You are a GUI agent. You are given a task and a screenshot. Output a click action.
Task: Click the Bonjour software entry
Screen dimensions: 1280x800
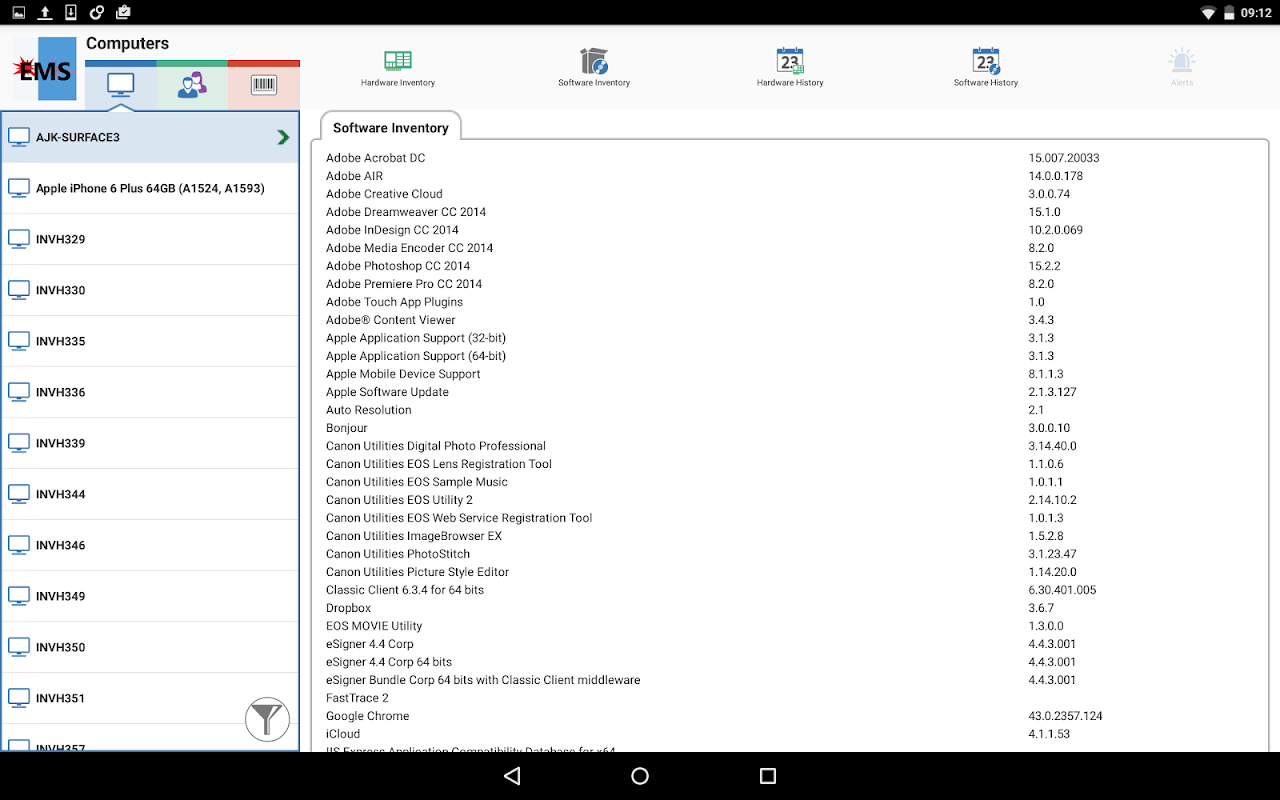coord(347,428)
